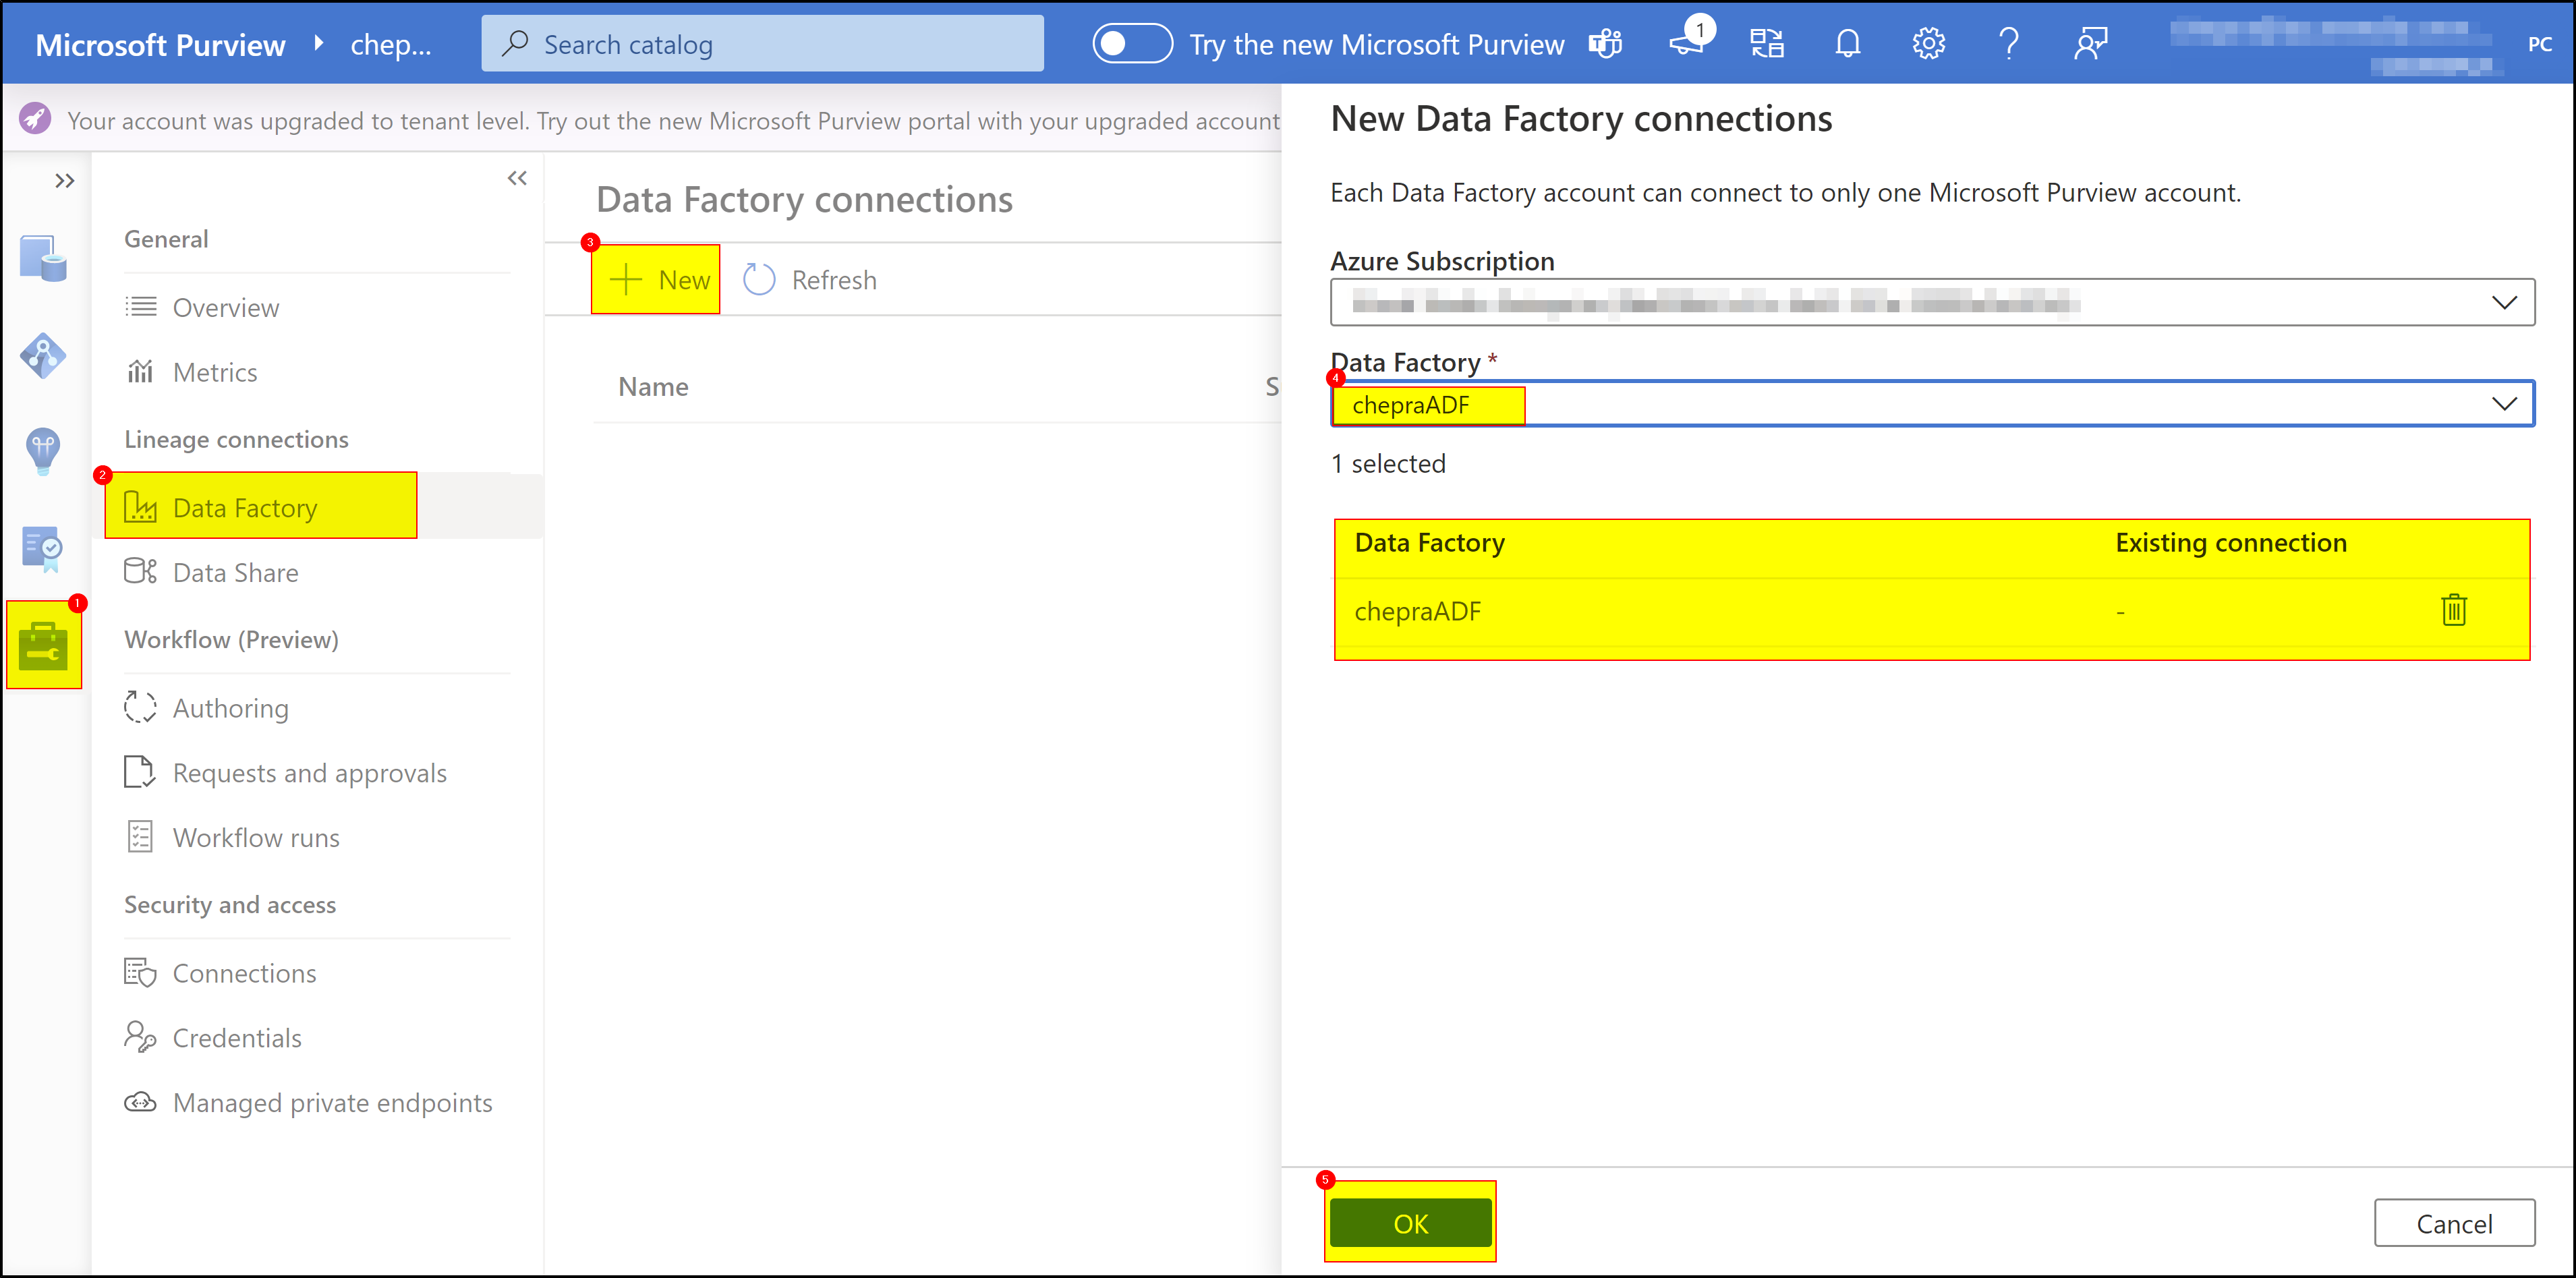2576x1278 pixels.
Task: Delete the chepraADF row with trash icon
Action: 2454,610
